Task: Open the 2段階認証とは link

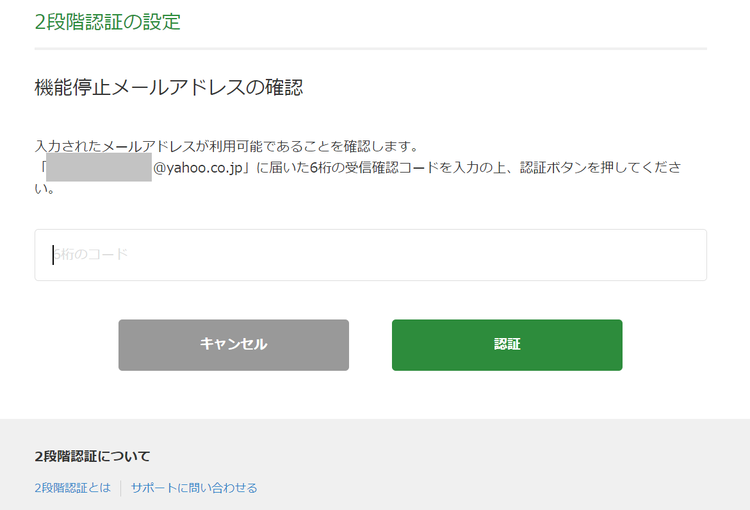Action: [72, 488]
